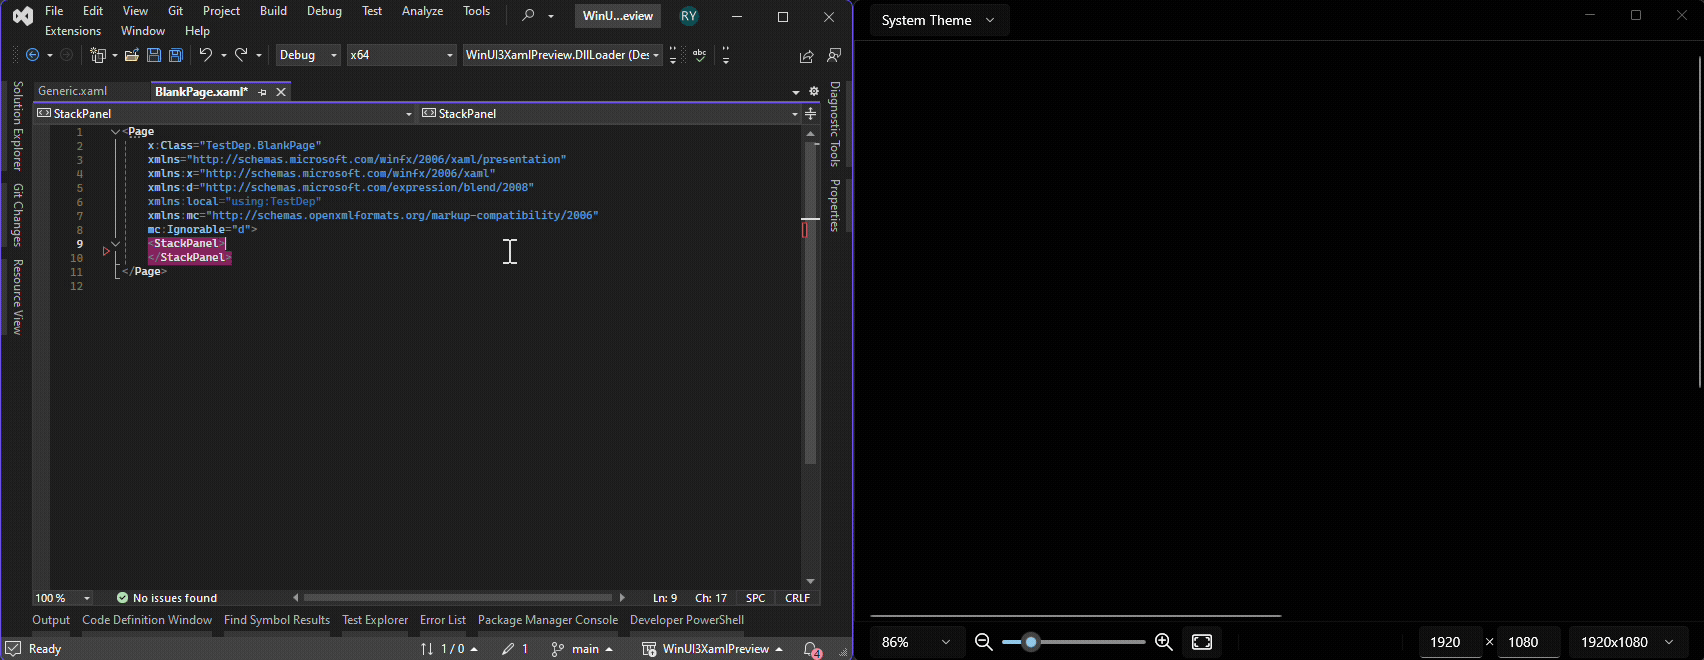Redo the last undone edit
This screenshot has width=1704, height=660.
[x=241, y=55]
